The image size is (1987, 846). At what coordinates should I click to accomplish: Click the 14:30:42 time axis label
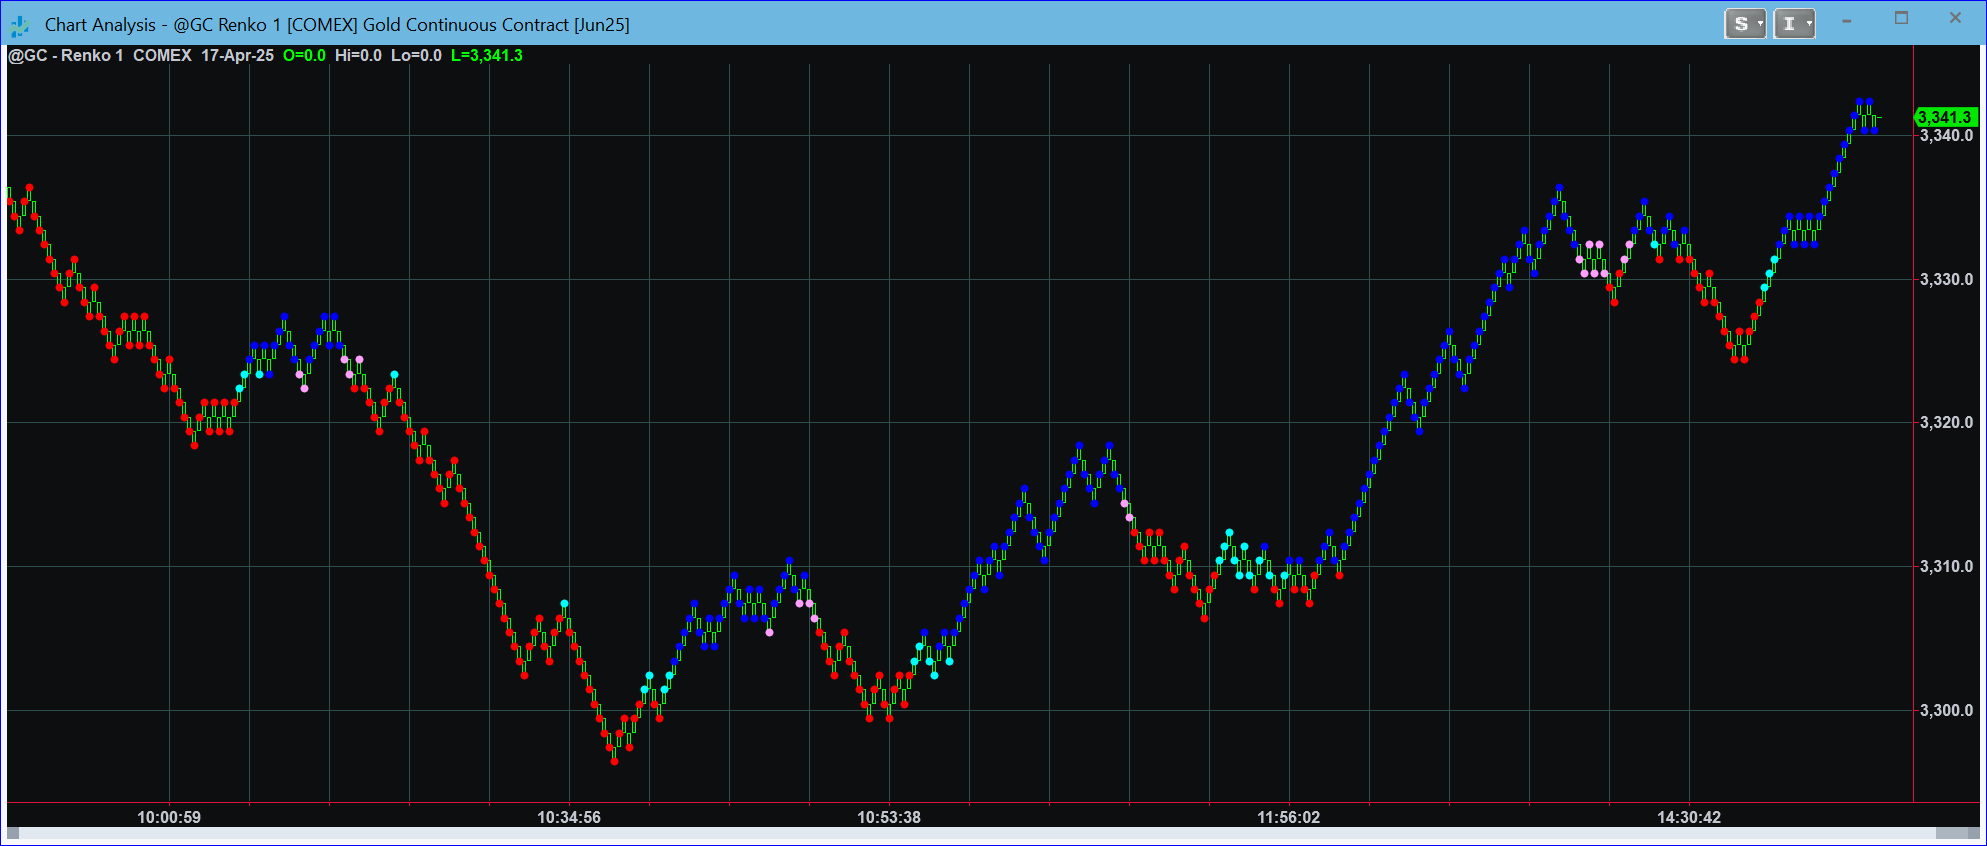(1689, 818)
